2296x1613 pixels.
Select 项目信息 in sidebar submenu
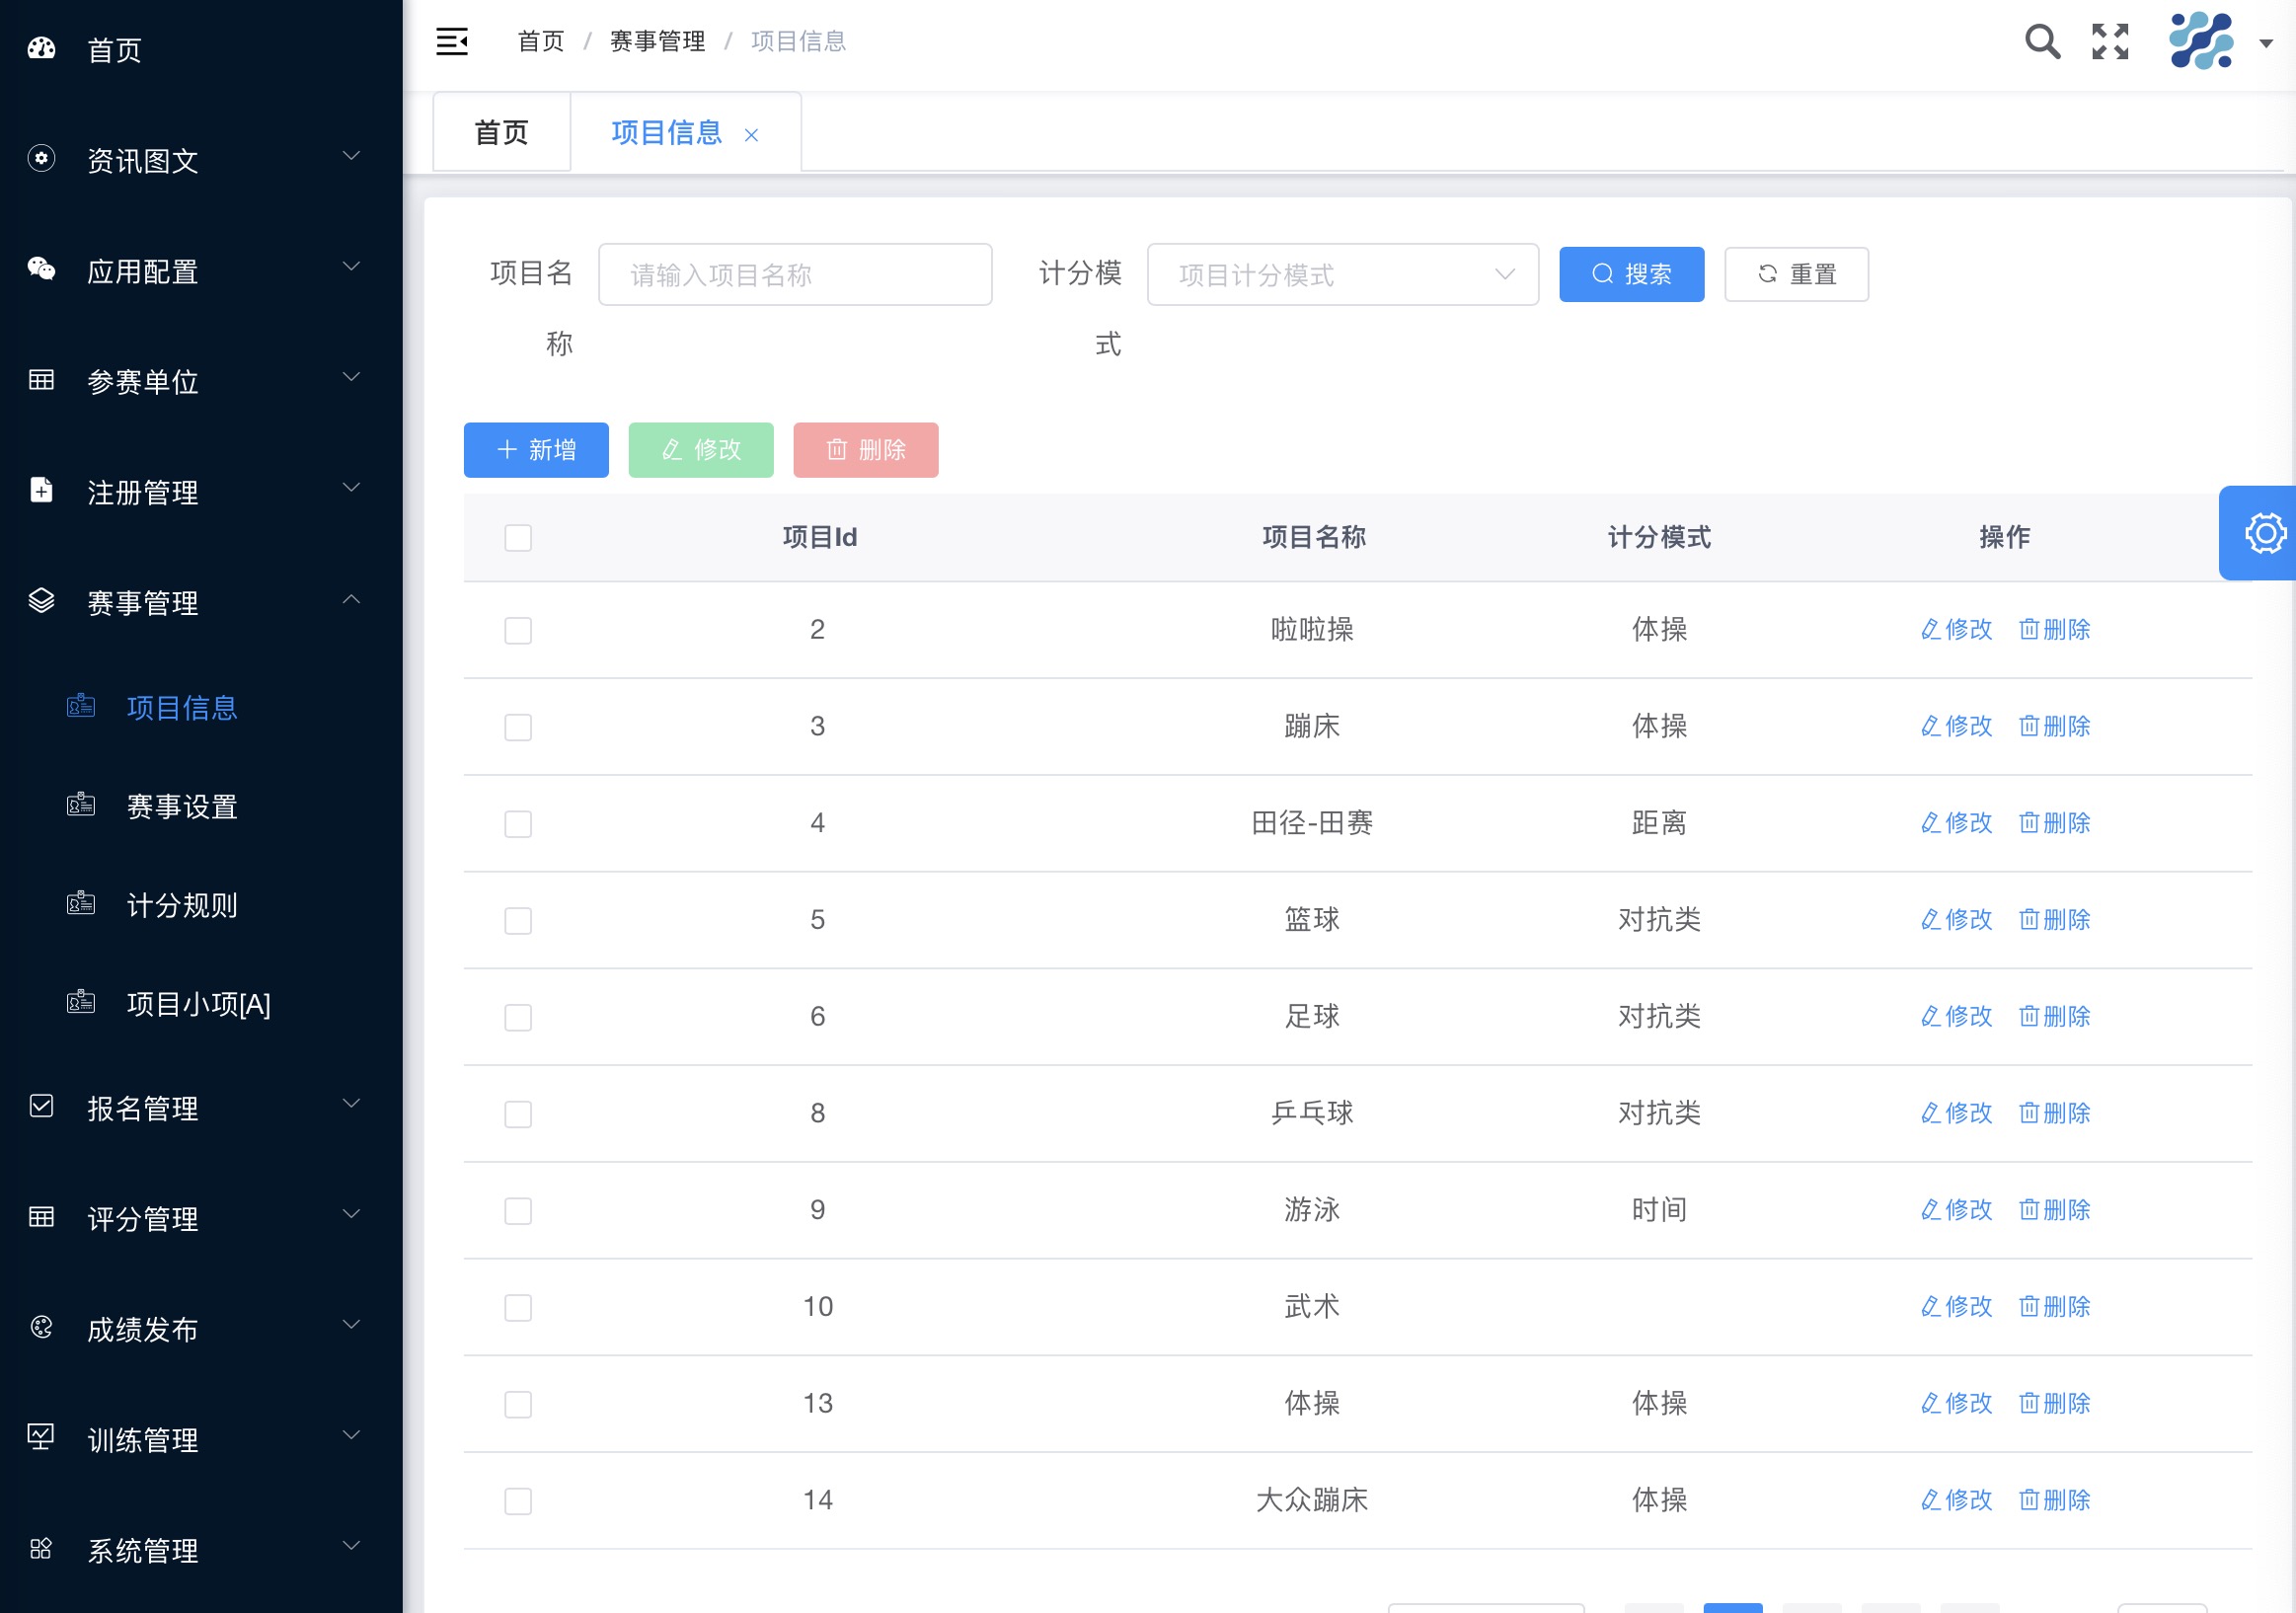[x=182, y=708]
